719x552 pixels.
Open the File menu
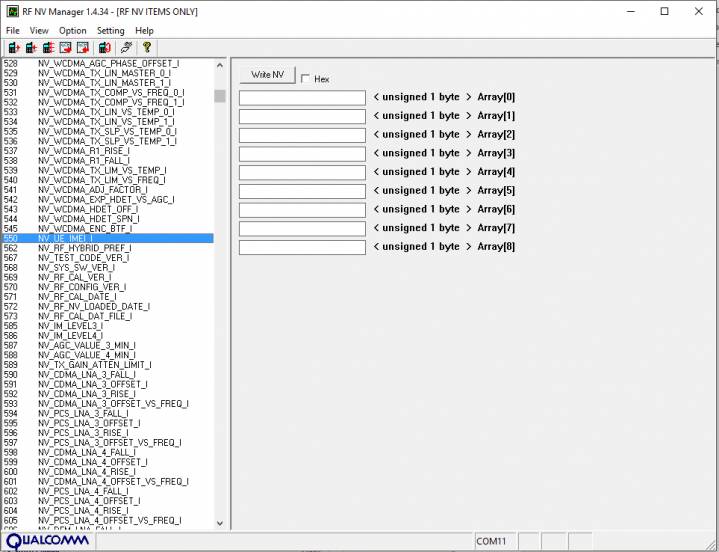coord(13,31)
